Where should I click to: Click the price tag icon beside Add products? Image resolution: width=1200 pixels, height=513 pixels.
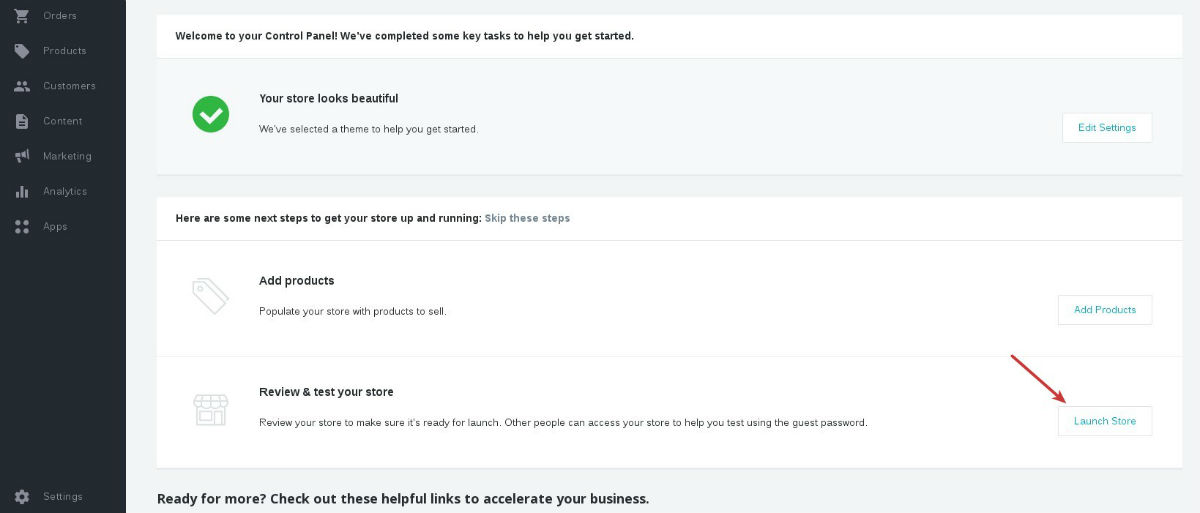pyautogui.click(x=211, y=296)
